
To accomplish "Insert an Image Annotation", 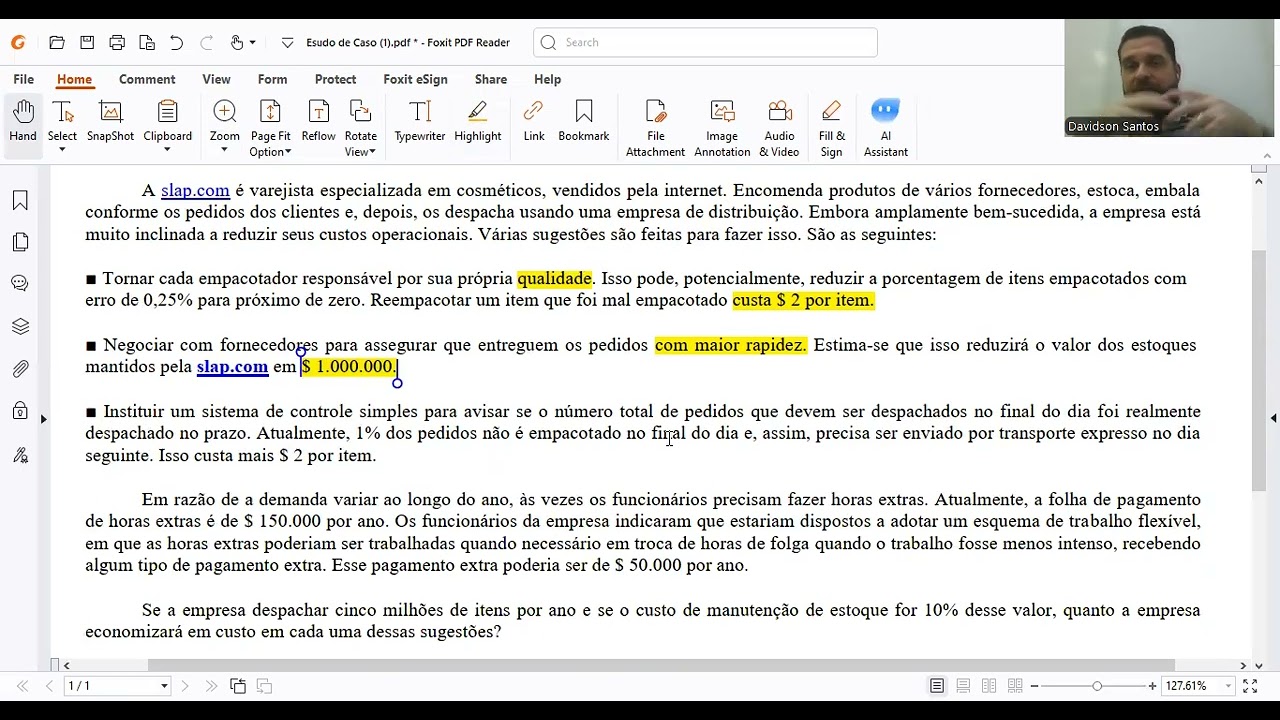I will 722,128.
